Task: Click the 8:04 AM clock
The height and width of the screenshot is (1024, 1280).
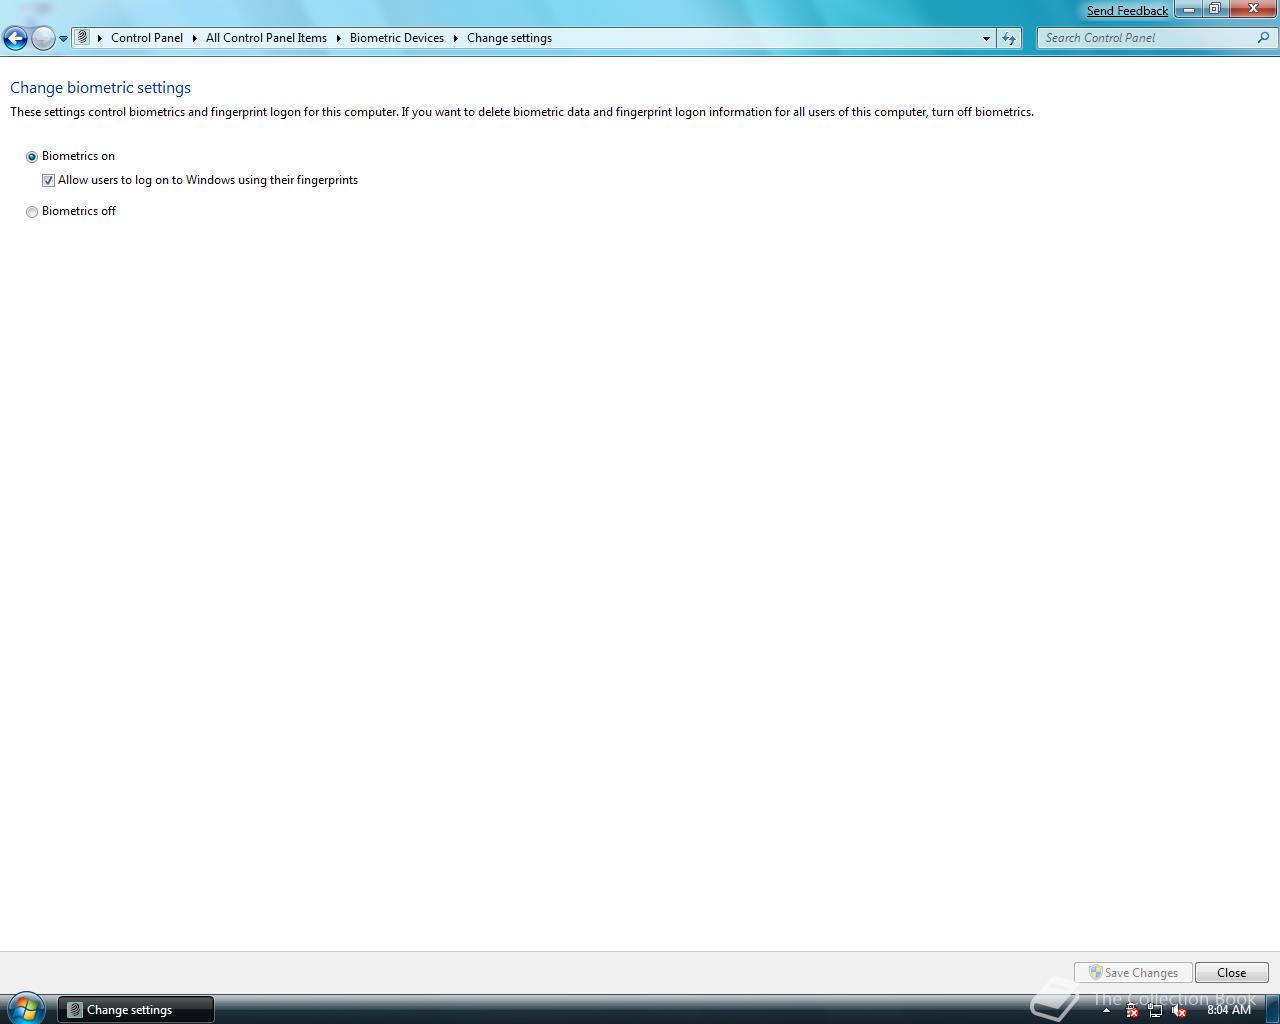Action: (x=1229, y=1010)
